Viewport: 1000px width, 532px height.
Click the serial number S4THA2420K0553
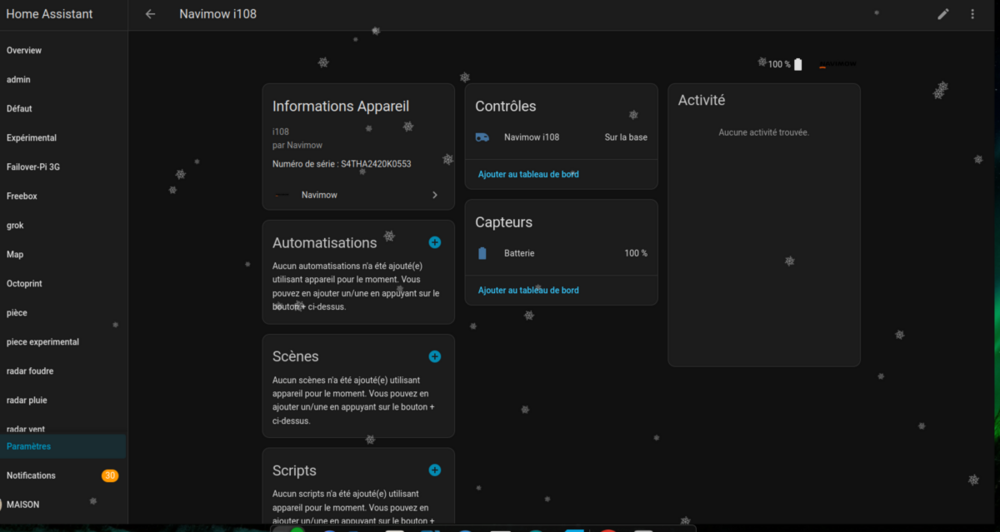[x=376, y=164]
